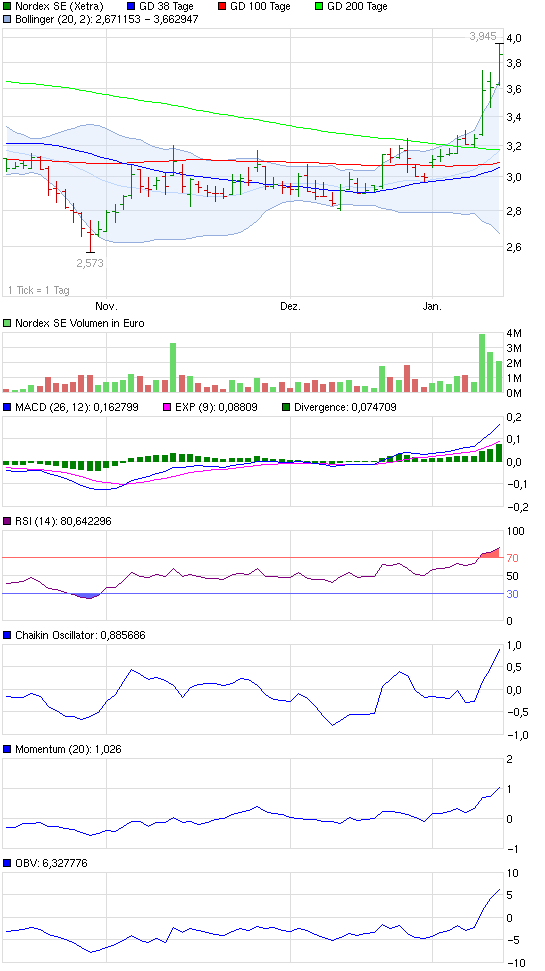Click the OBV legend swatch

click(x=7, y=863)
